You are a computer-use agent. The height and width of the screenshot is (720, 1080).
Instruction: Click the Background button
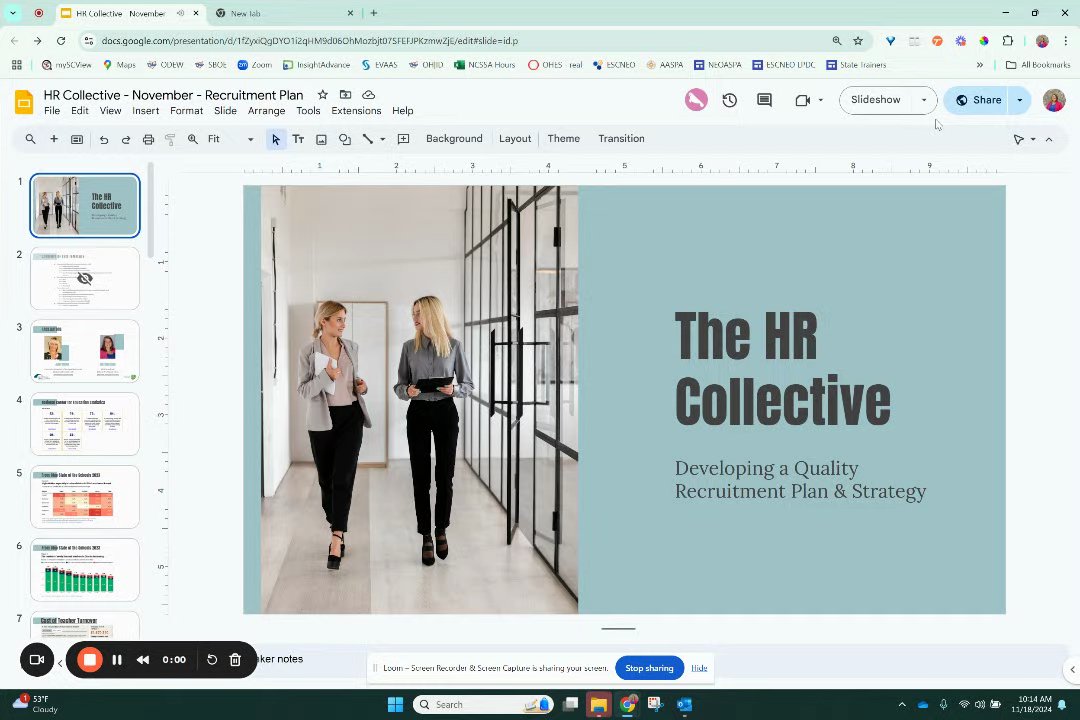pos(454,139)
